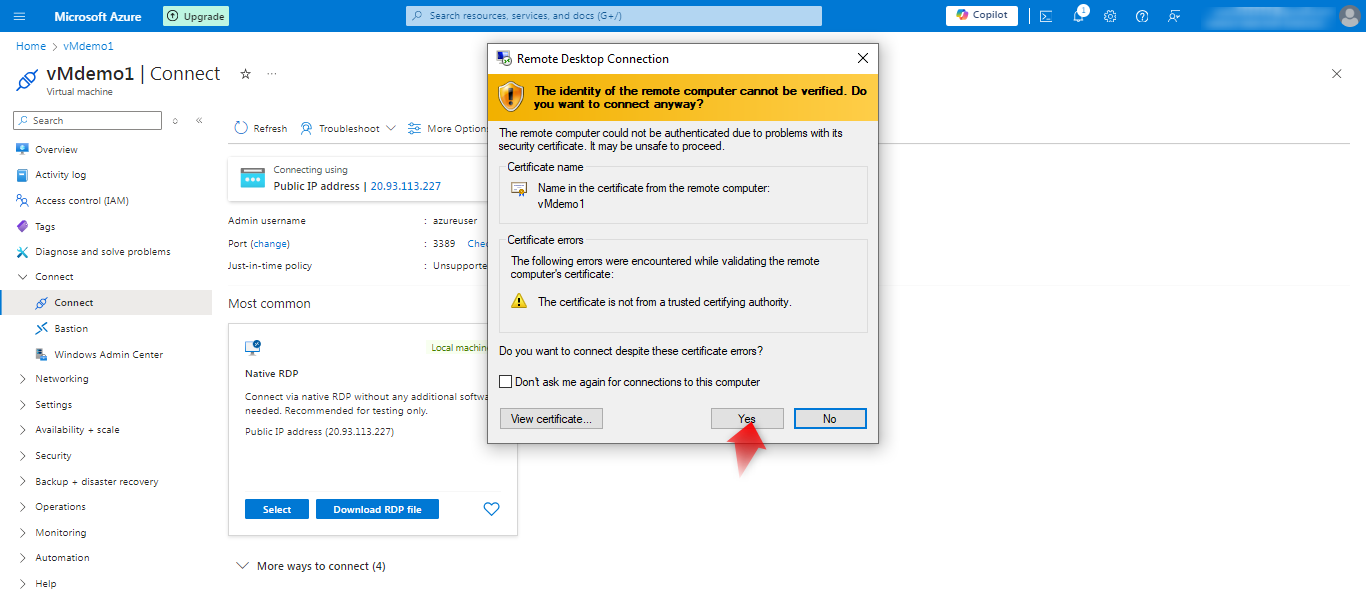This screenshot has width=1366, height=615.
Task: Click Yes in Remote Desktop dialog
Action: point(747,419)
